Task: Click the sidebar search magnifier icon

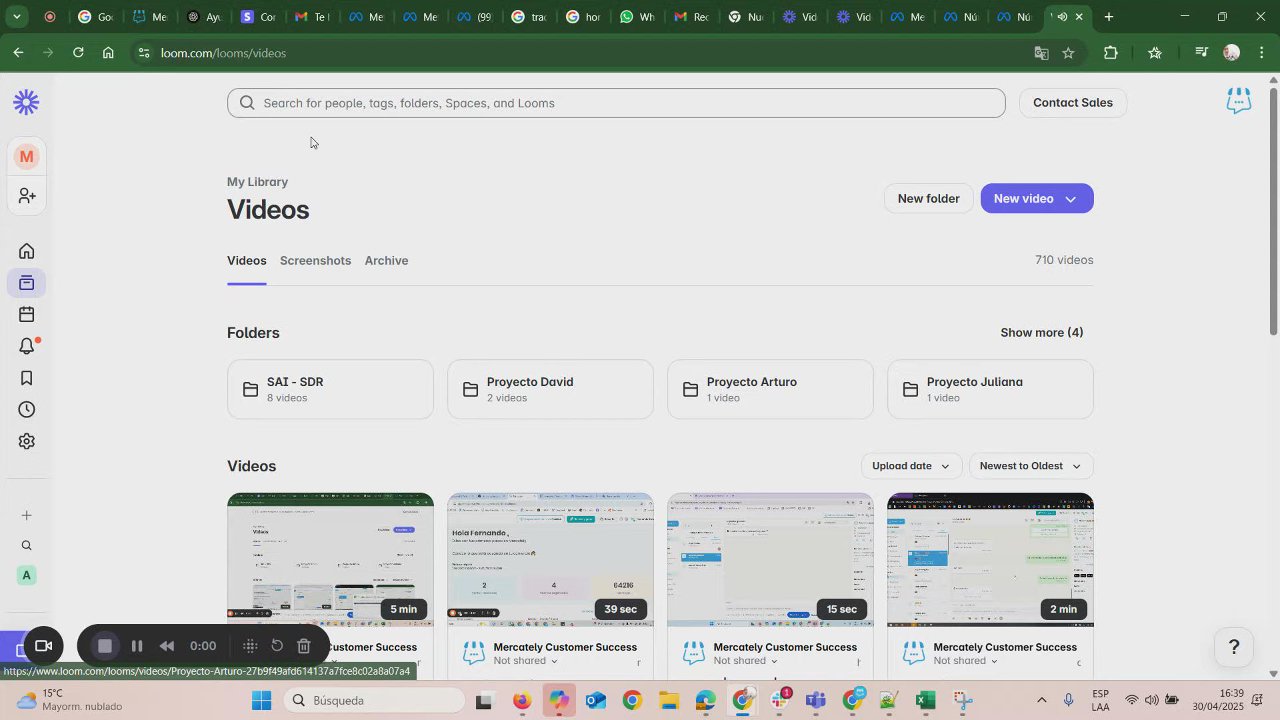Action: point(27,545)
